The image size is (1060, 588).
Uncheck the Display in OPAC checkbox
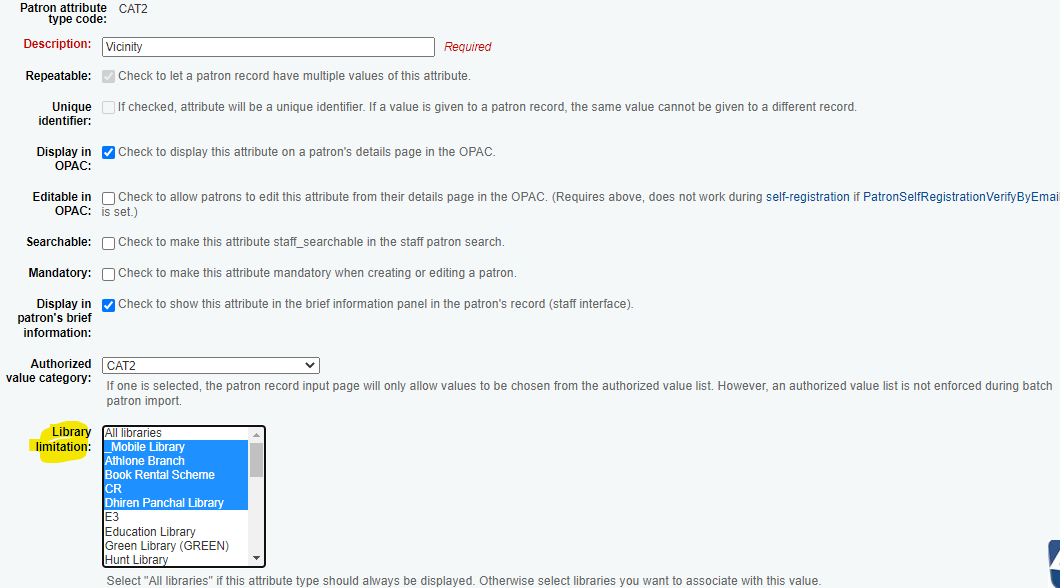108,152
